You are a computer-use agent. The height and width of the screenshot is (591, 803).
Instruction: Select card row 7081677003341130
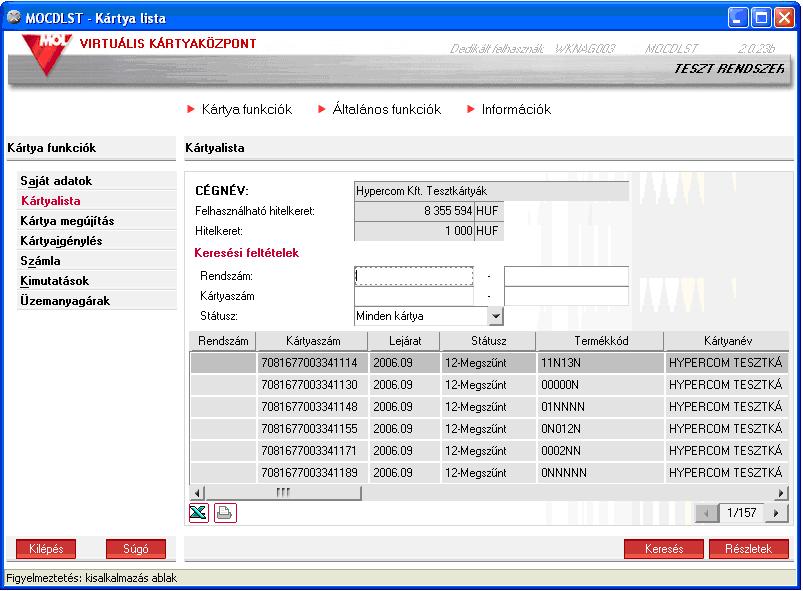point(489,385)
